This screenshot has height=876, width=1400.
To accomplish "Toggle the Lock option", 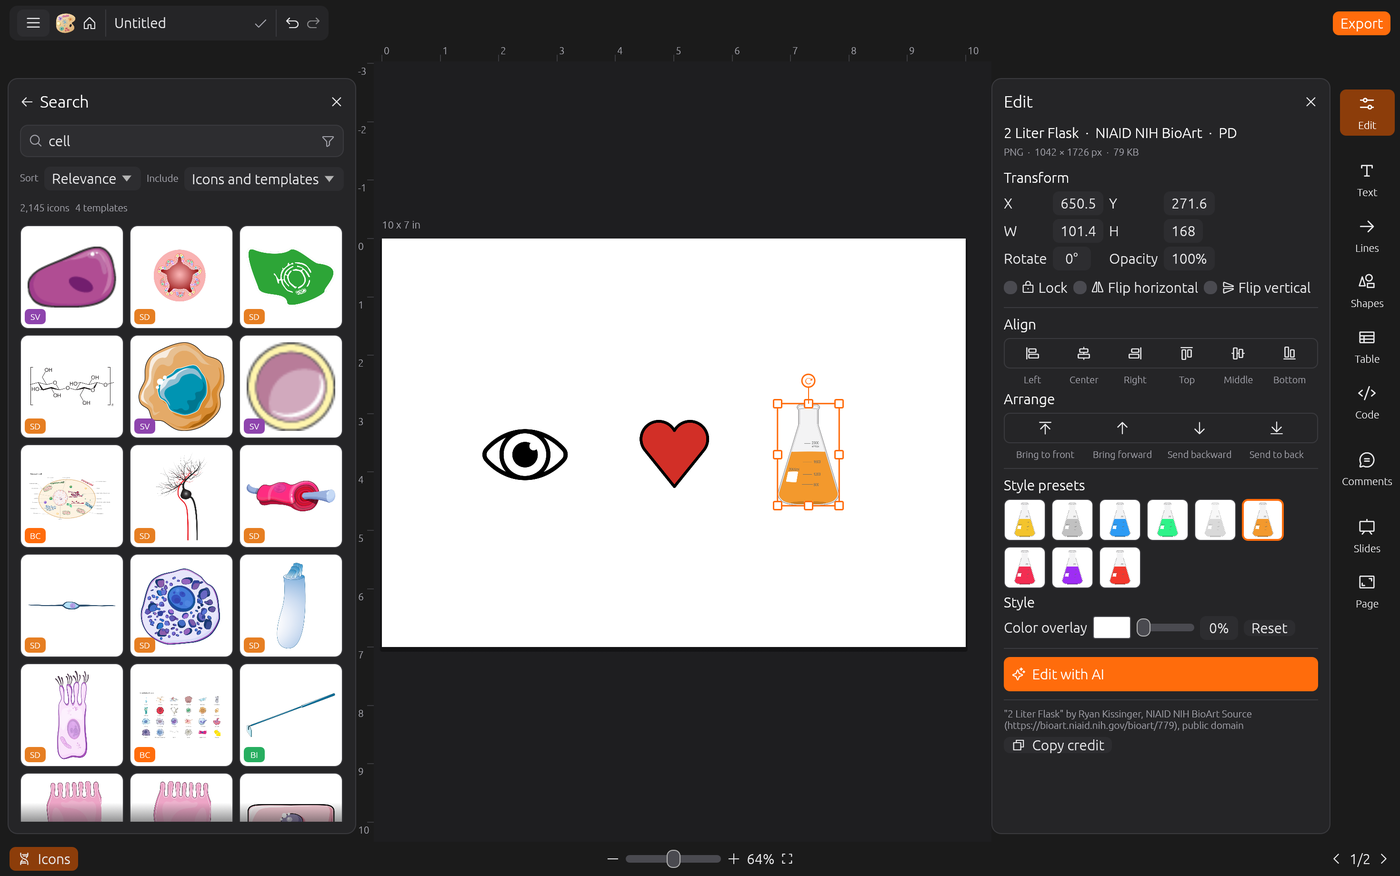I will [x=1036, y=288].
